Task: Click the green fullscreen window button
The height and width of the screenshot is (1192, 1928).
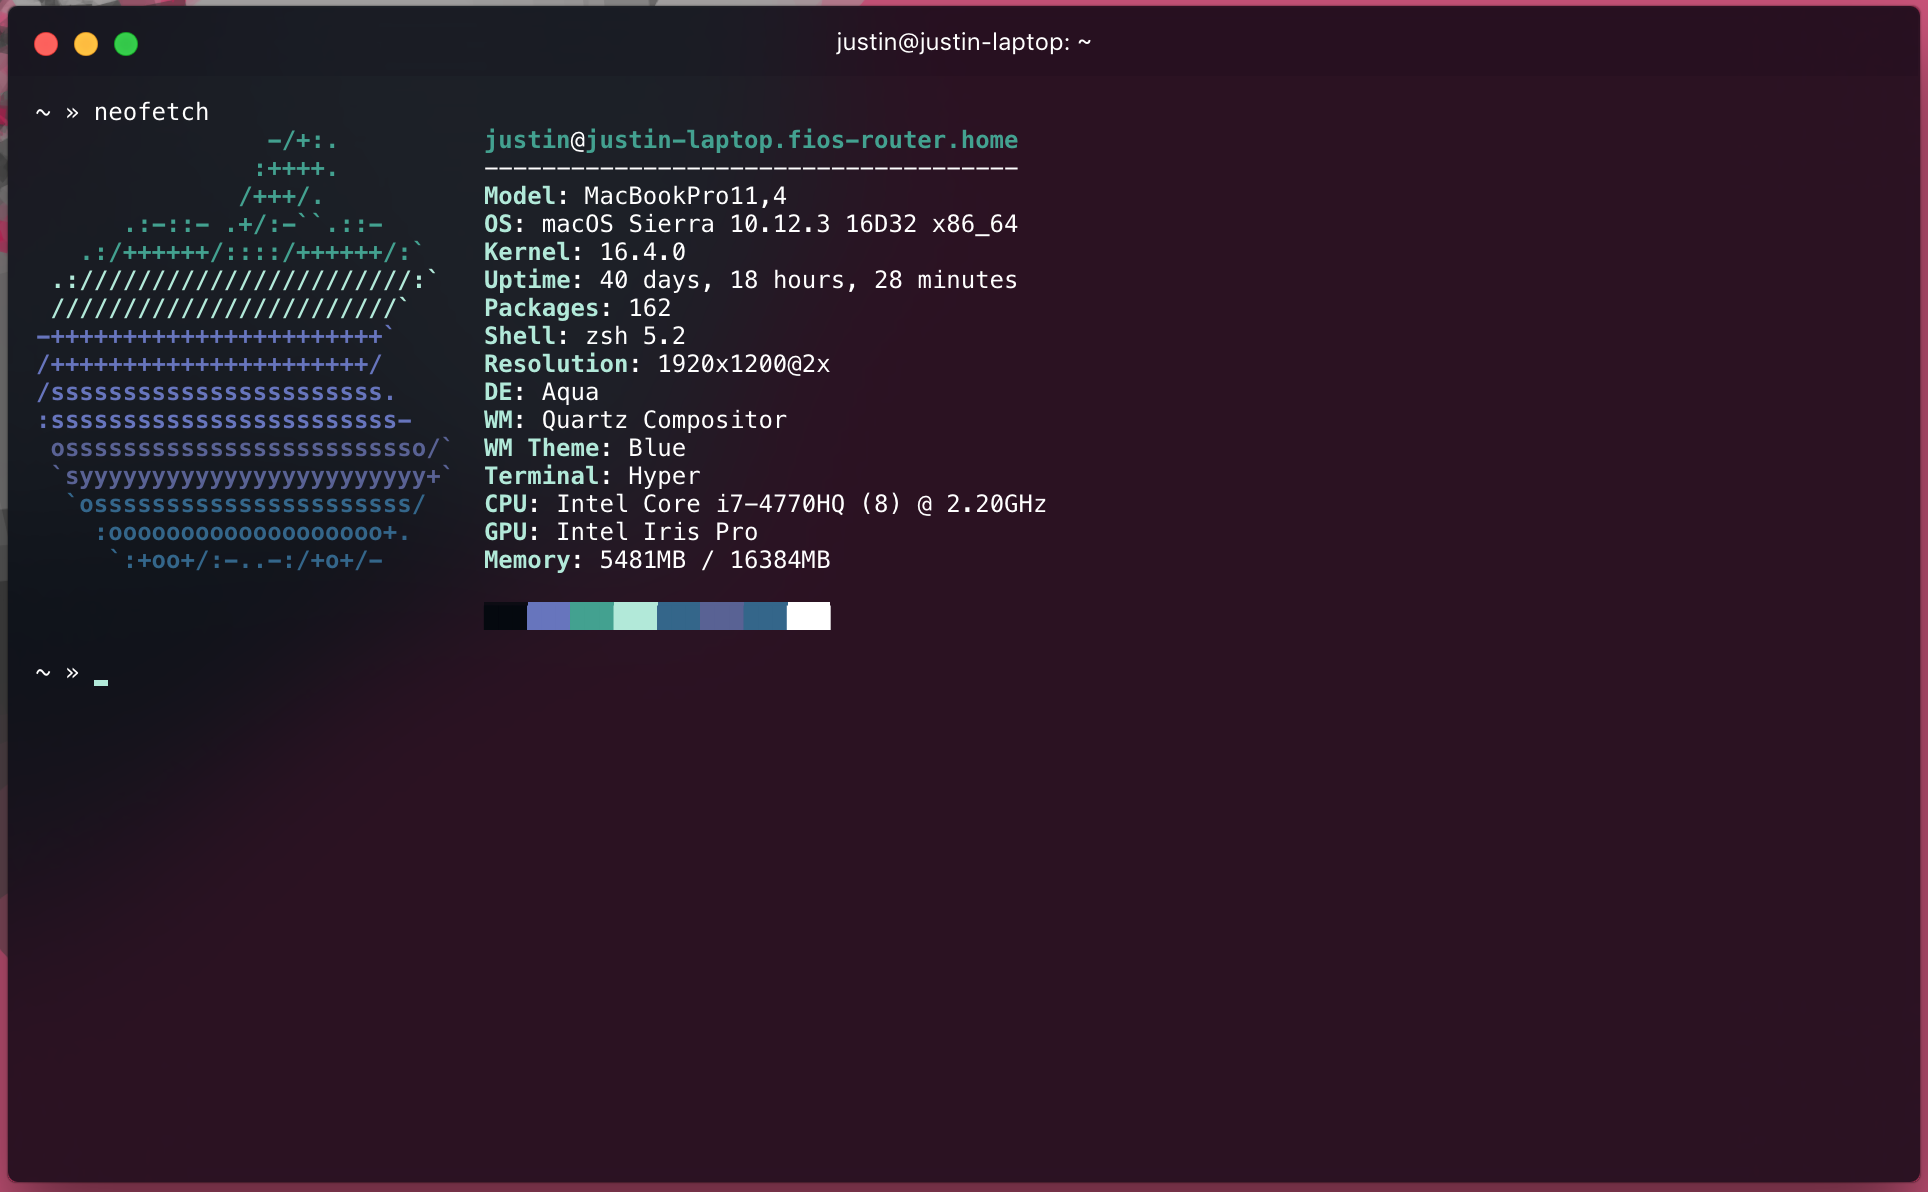Action: (x=126, y=44)
